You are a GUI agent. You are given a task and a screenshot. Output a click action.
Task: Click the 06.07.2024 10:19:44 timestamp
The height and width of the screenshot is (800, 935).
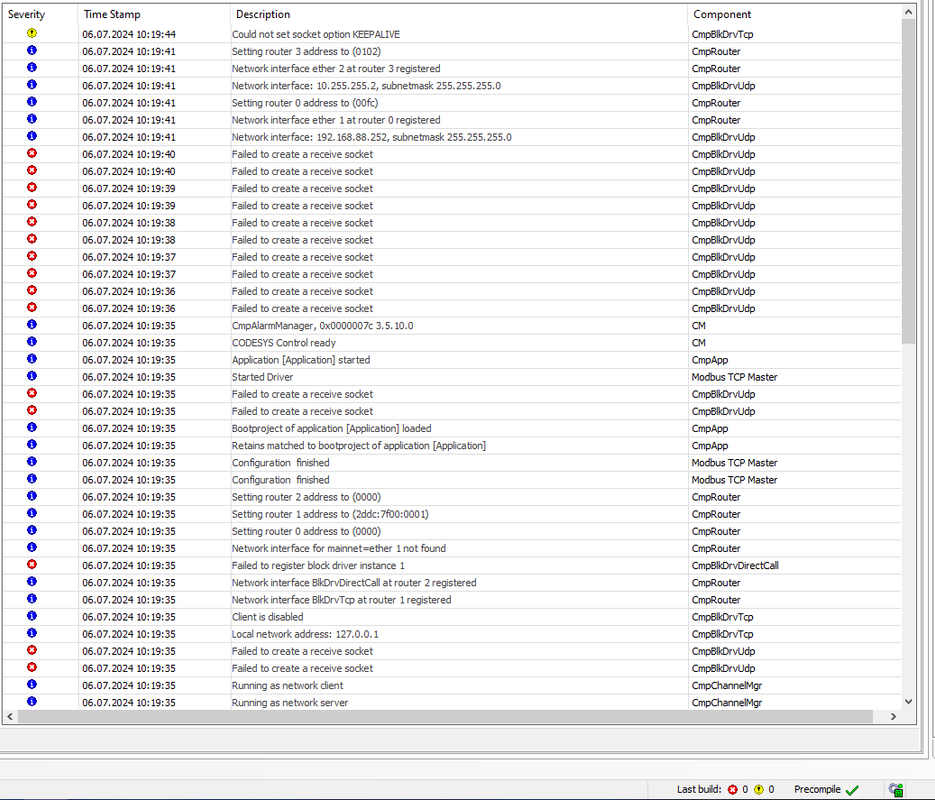129,35
